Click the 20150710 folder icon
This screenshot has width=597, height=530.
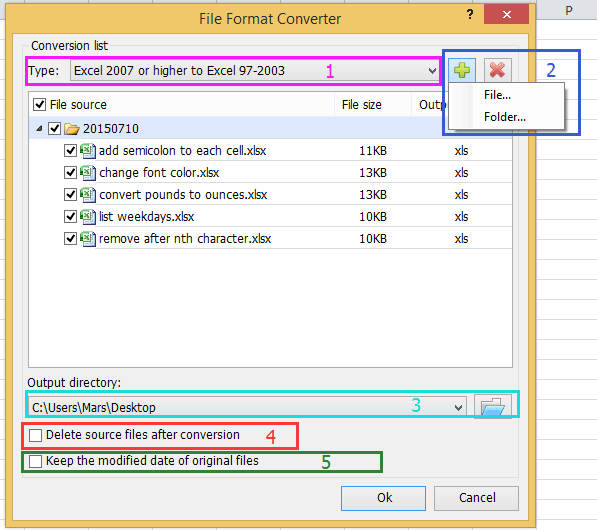tap(72, 129)
